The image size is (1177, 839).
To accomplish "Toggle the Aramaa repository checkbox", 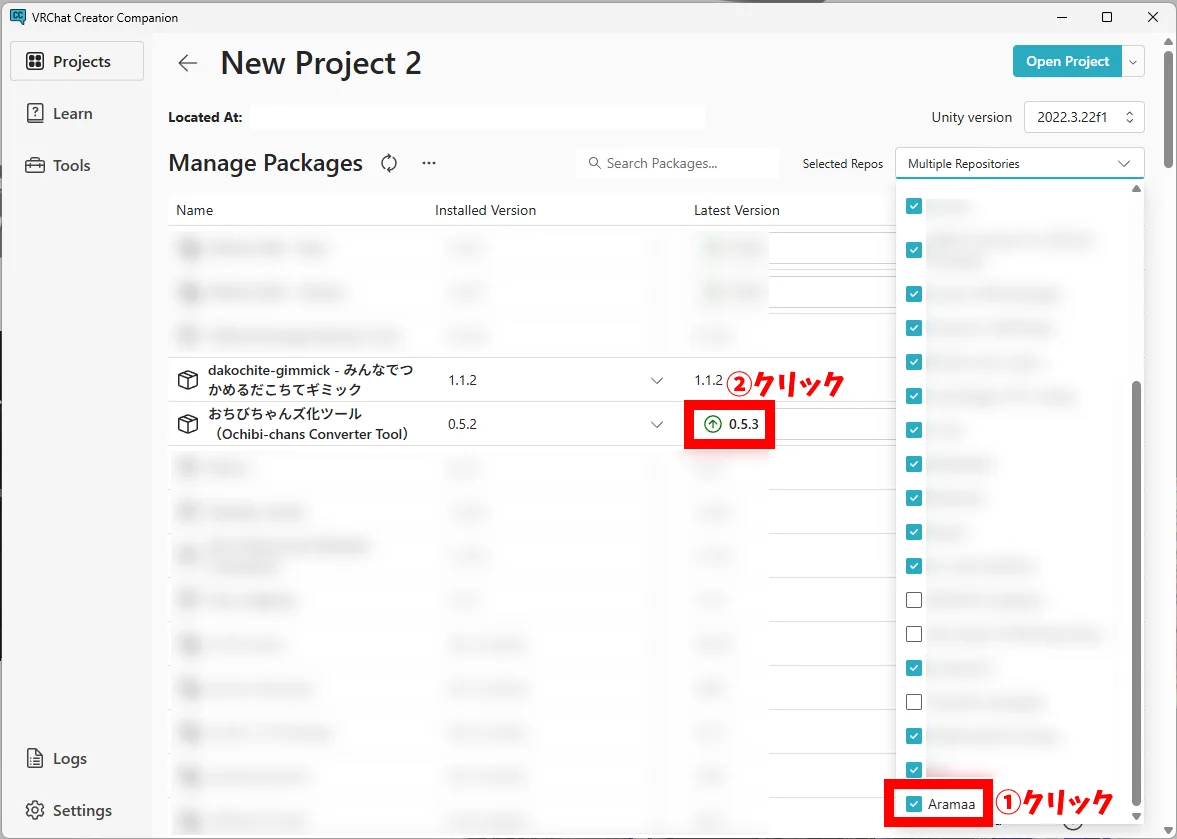I will click(914, 804).
